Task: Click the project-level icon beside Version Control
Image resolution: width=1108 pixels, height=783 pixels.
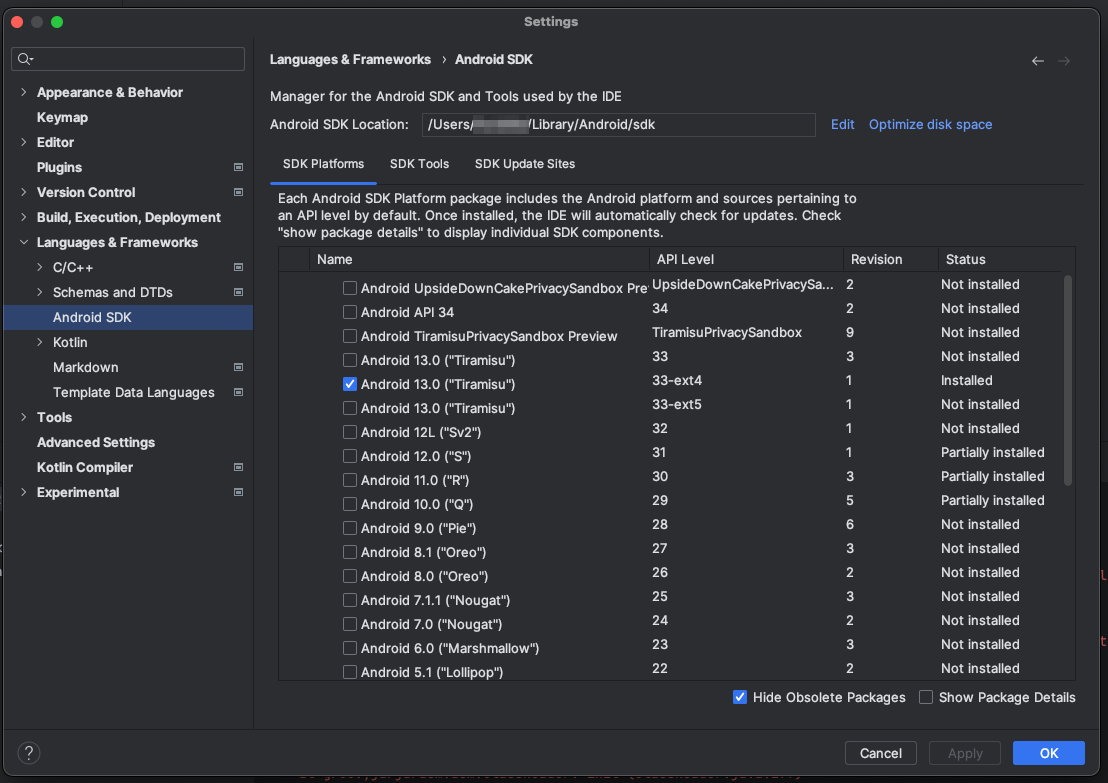Action: point(238,192)
